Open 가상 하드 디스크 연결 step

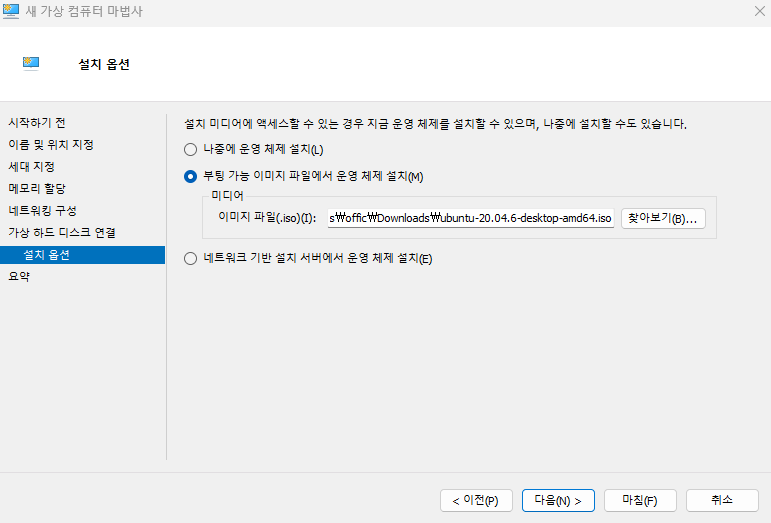(x=61, y=232)
